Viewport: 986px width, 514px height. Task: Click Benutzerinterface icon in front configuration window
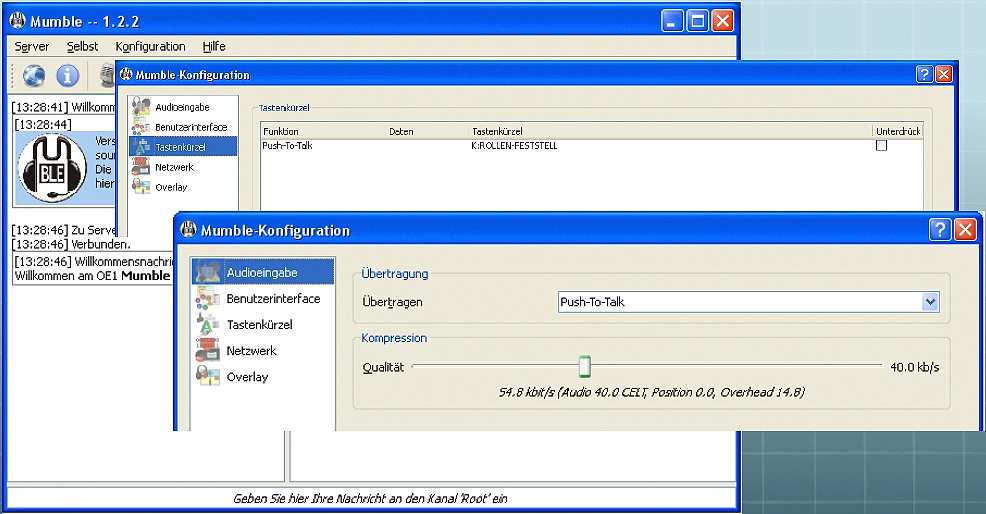point(208,298)
